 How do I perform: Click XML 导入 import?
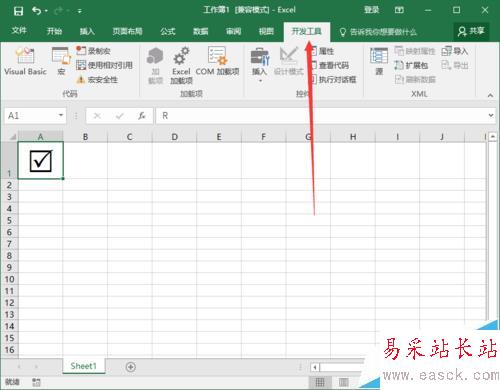[x=455, y=51]
